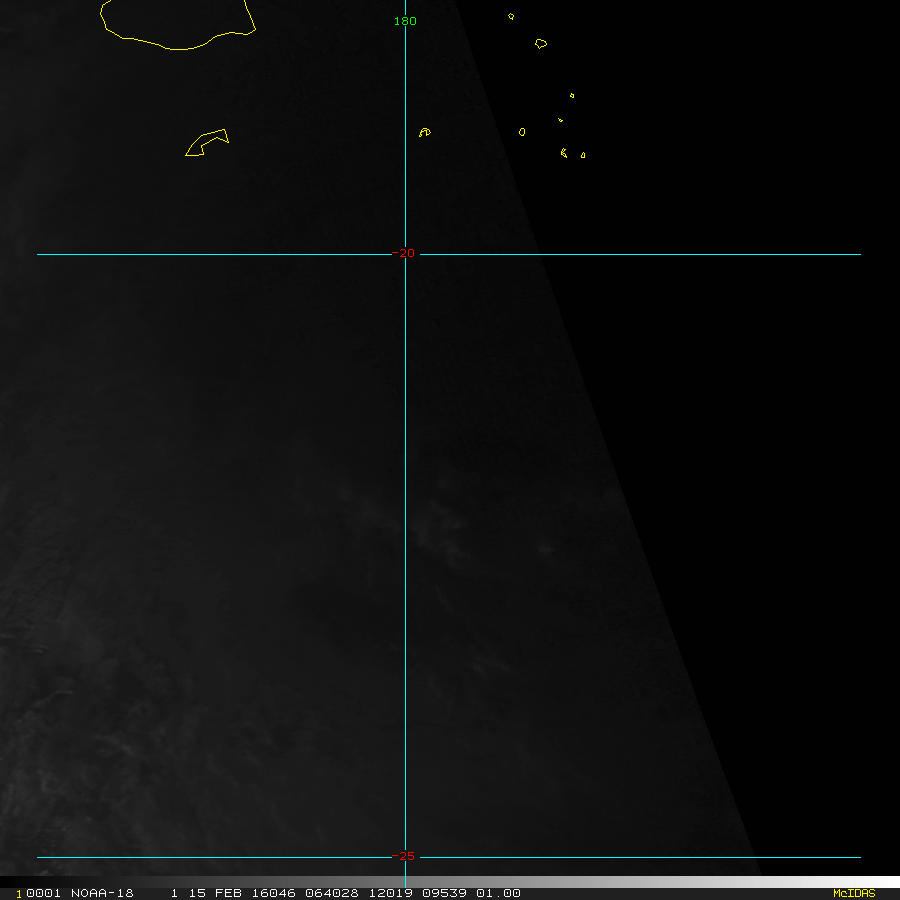The image size is (900, 900).
Task: Click the arrow-shaped yellow island outline
Action: 207,143
